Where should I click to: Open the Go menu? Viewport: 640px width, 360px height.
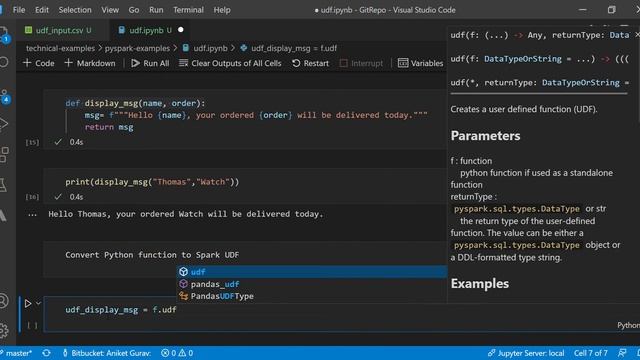134,10
